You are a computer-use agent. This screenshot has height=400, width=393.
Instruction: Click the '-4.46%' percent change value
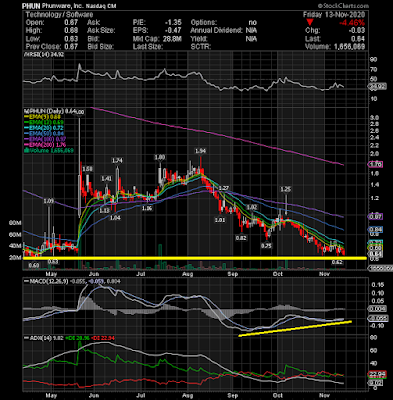pos(352,23)
